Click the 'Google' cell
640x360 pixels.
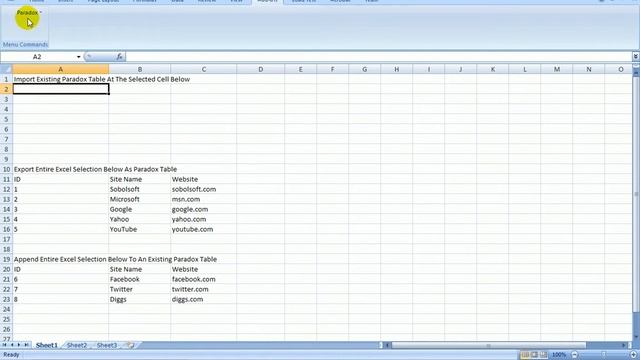(x=140, y=209)
